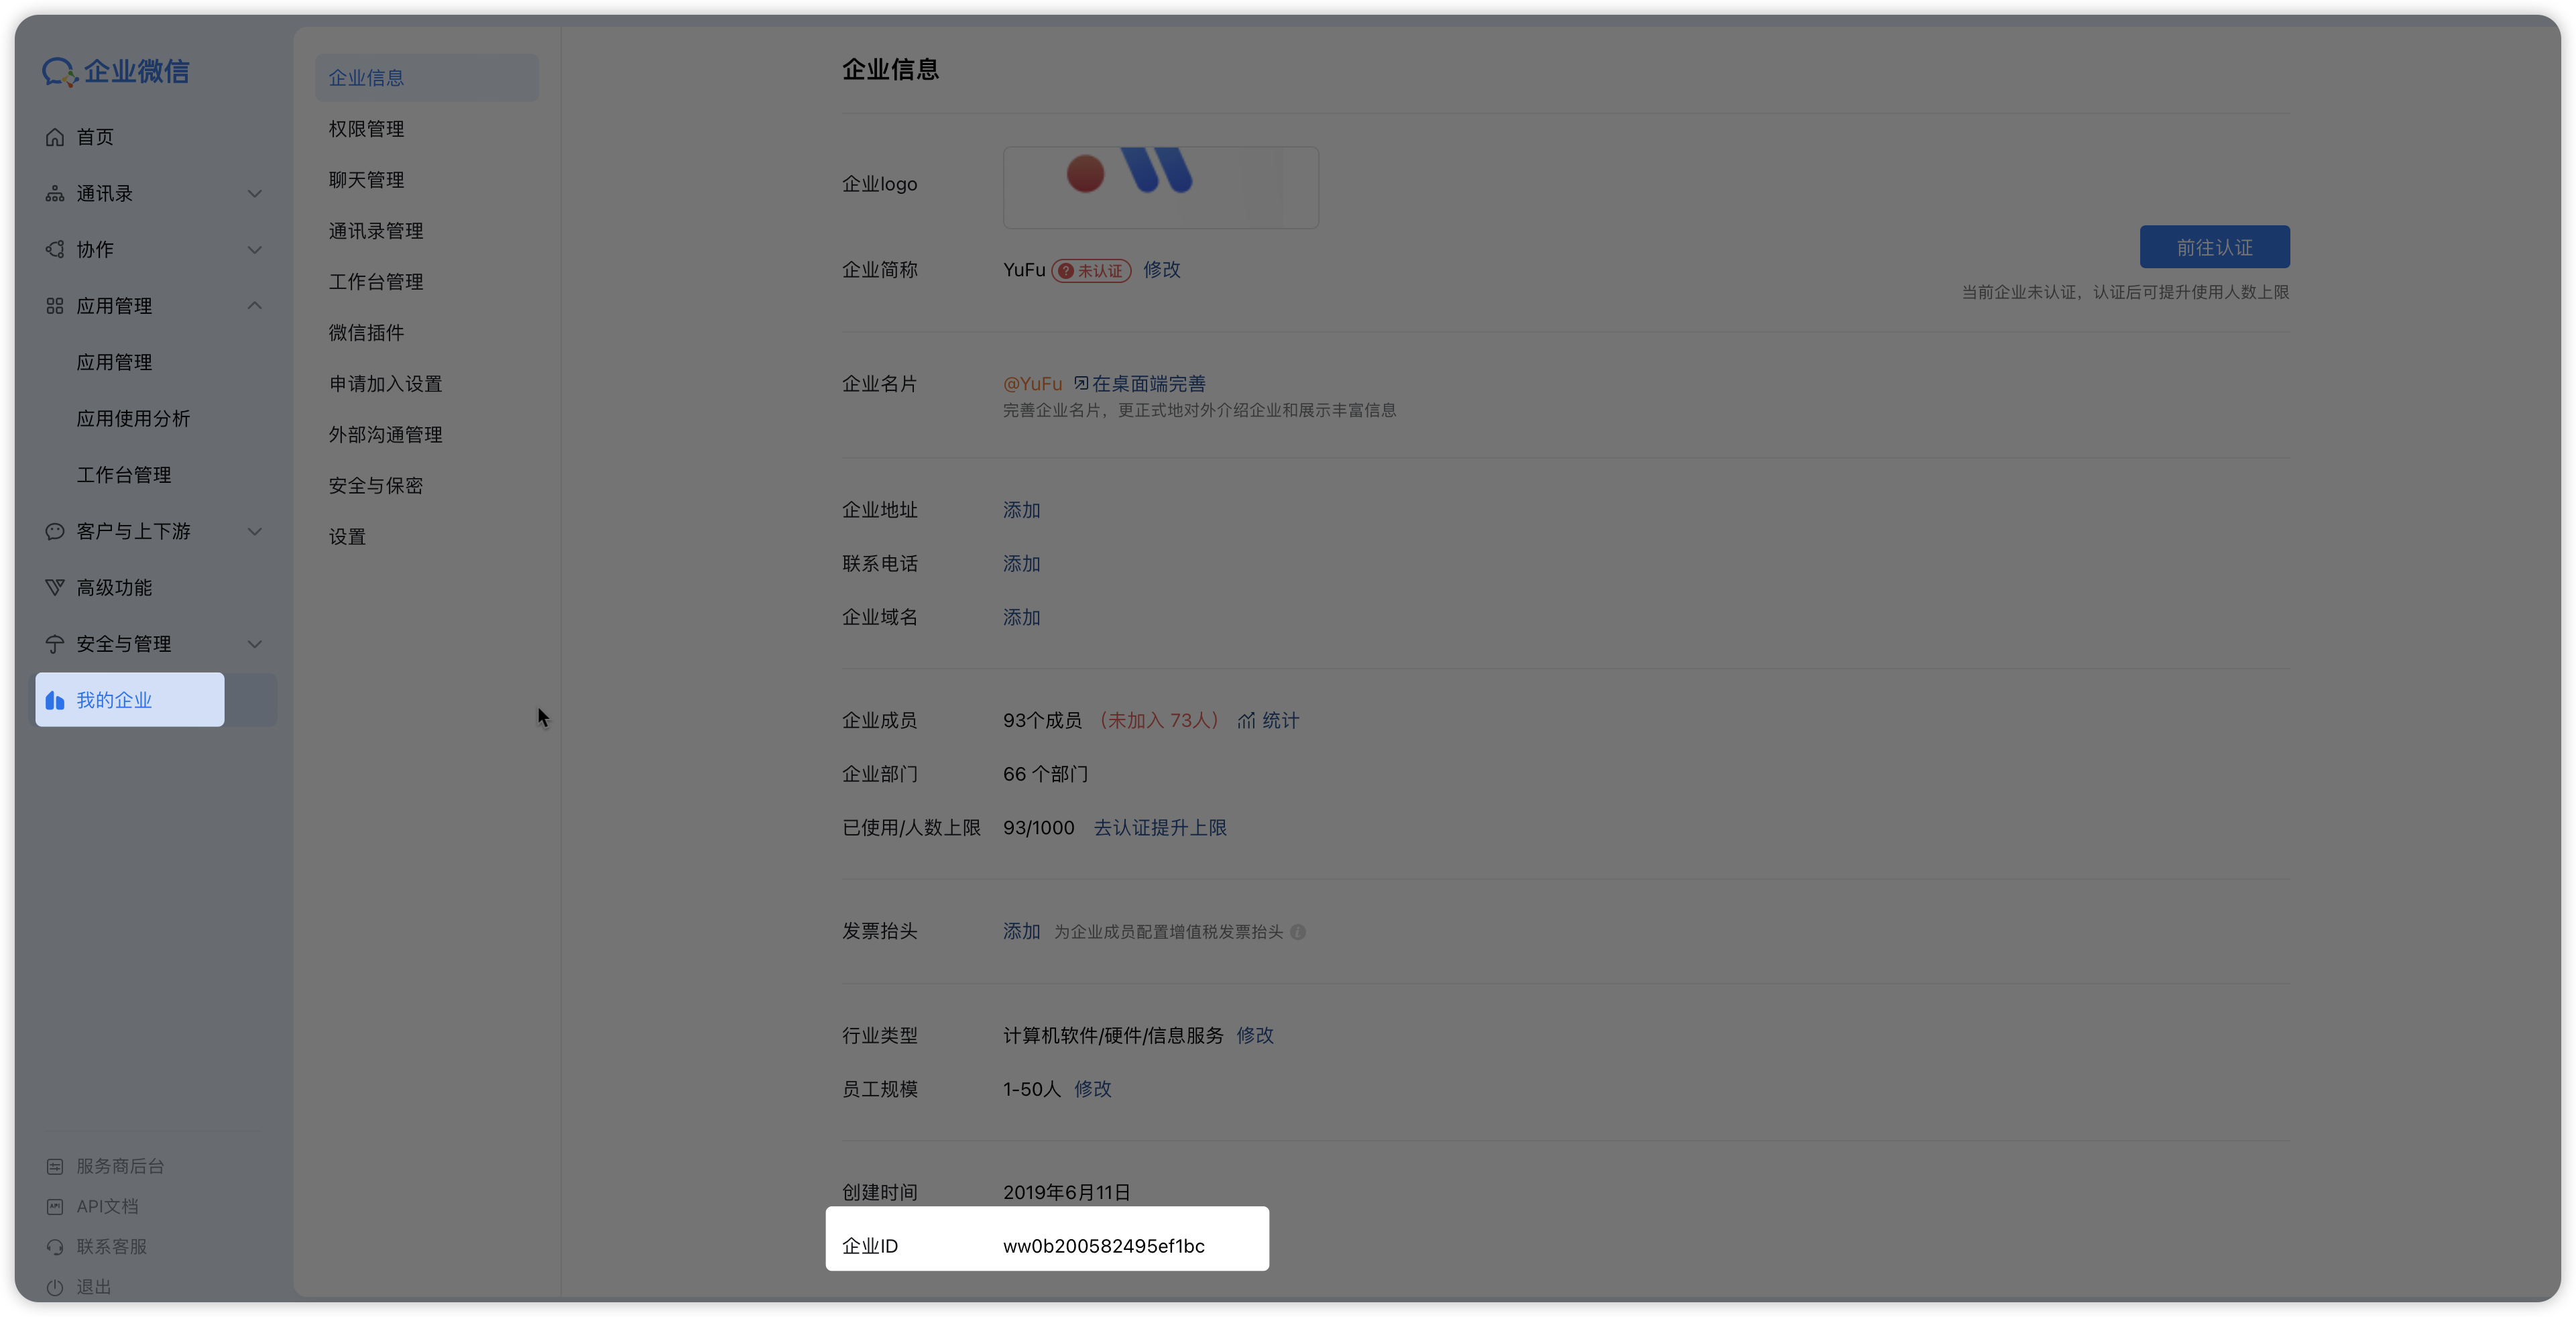This screenshot has width=2576, height=1317.
Task: Click the 通讯录 organization icon
Action: coord(55,194)
